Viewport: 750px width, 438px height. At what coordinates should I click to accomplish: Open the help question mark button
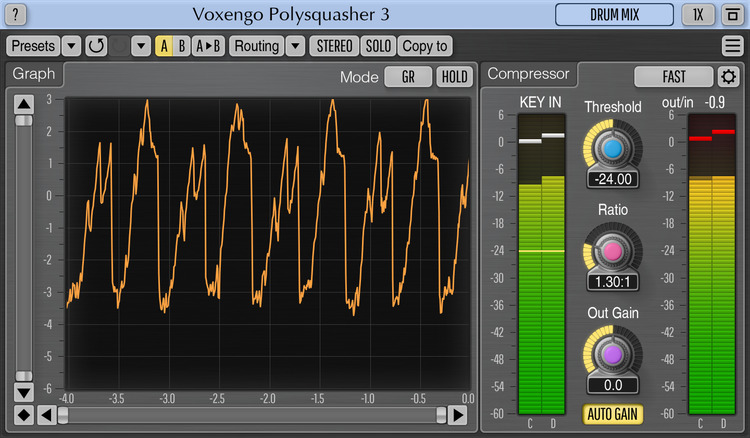[x=15, y=15]
